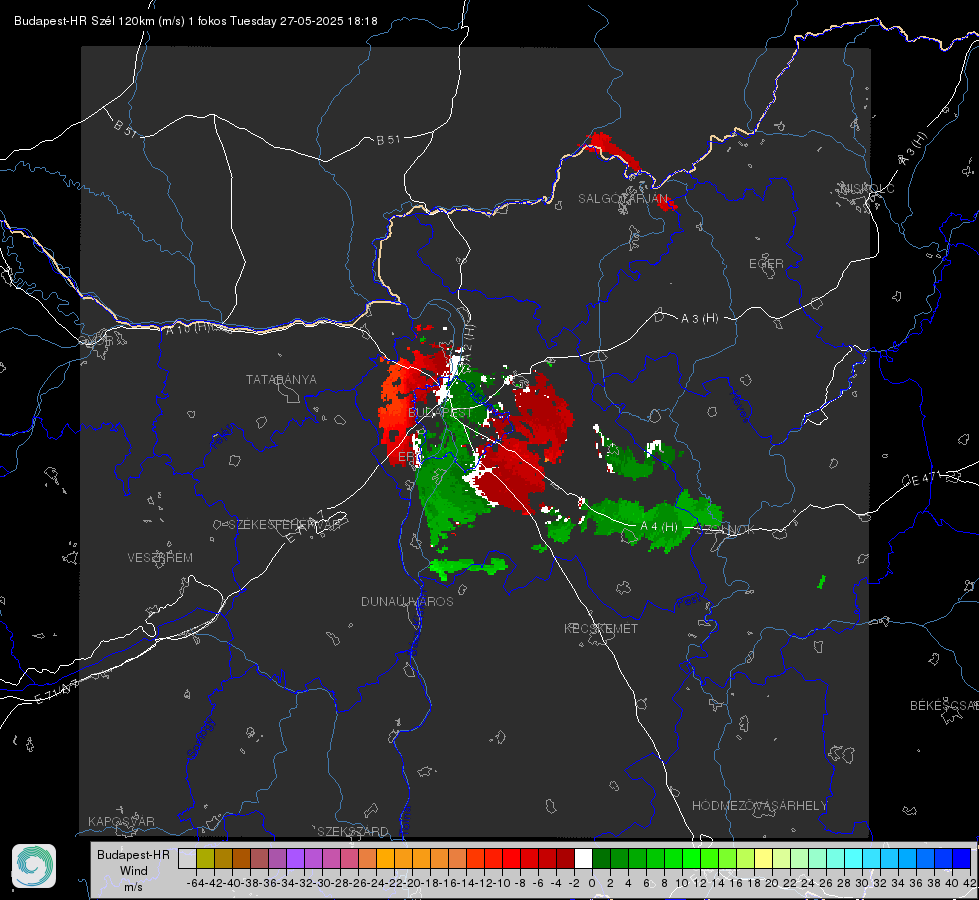Select the KECSKEMÉT city label
Screen dimensions: 979x900
[x=601, y=628]
